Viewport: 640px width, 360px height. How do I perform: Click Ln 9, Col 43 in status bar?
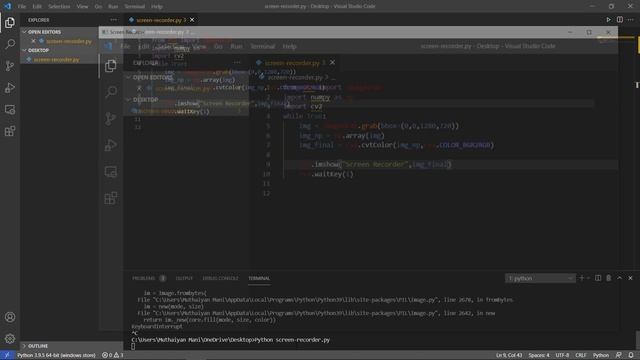tap(509, 355)
